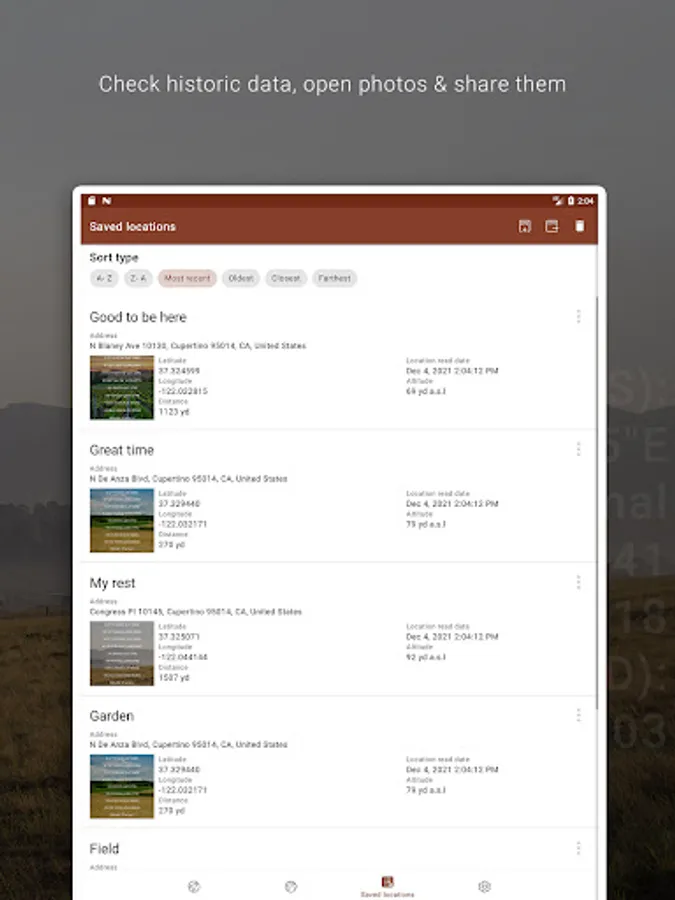Open more options for Field
675x900 pixels.
(578, 848)
